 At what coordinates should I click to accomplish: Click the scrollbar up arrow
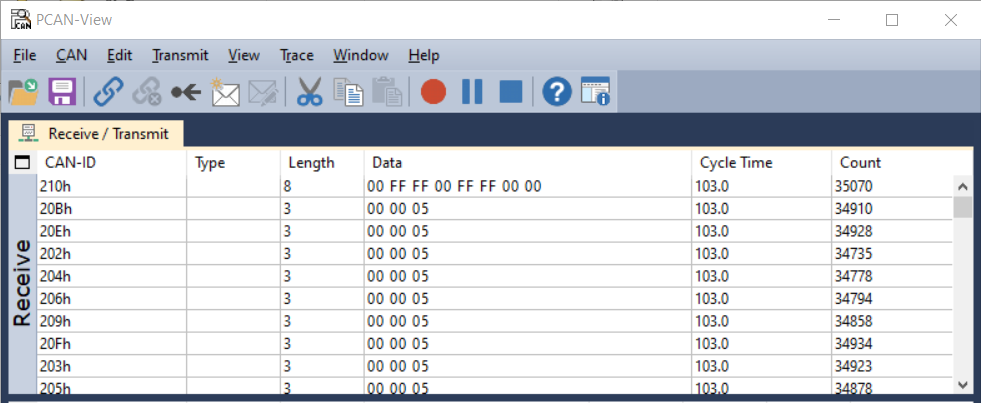click(x=963, y=186)
